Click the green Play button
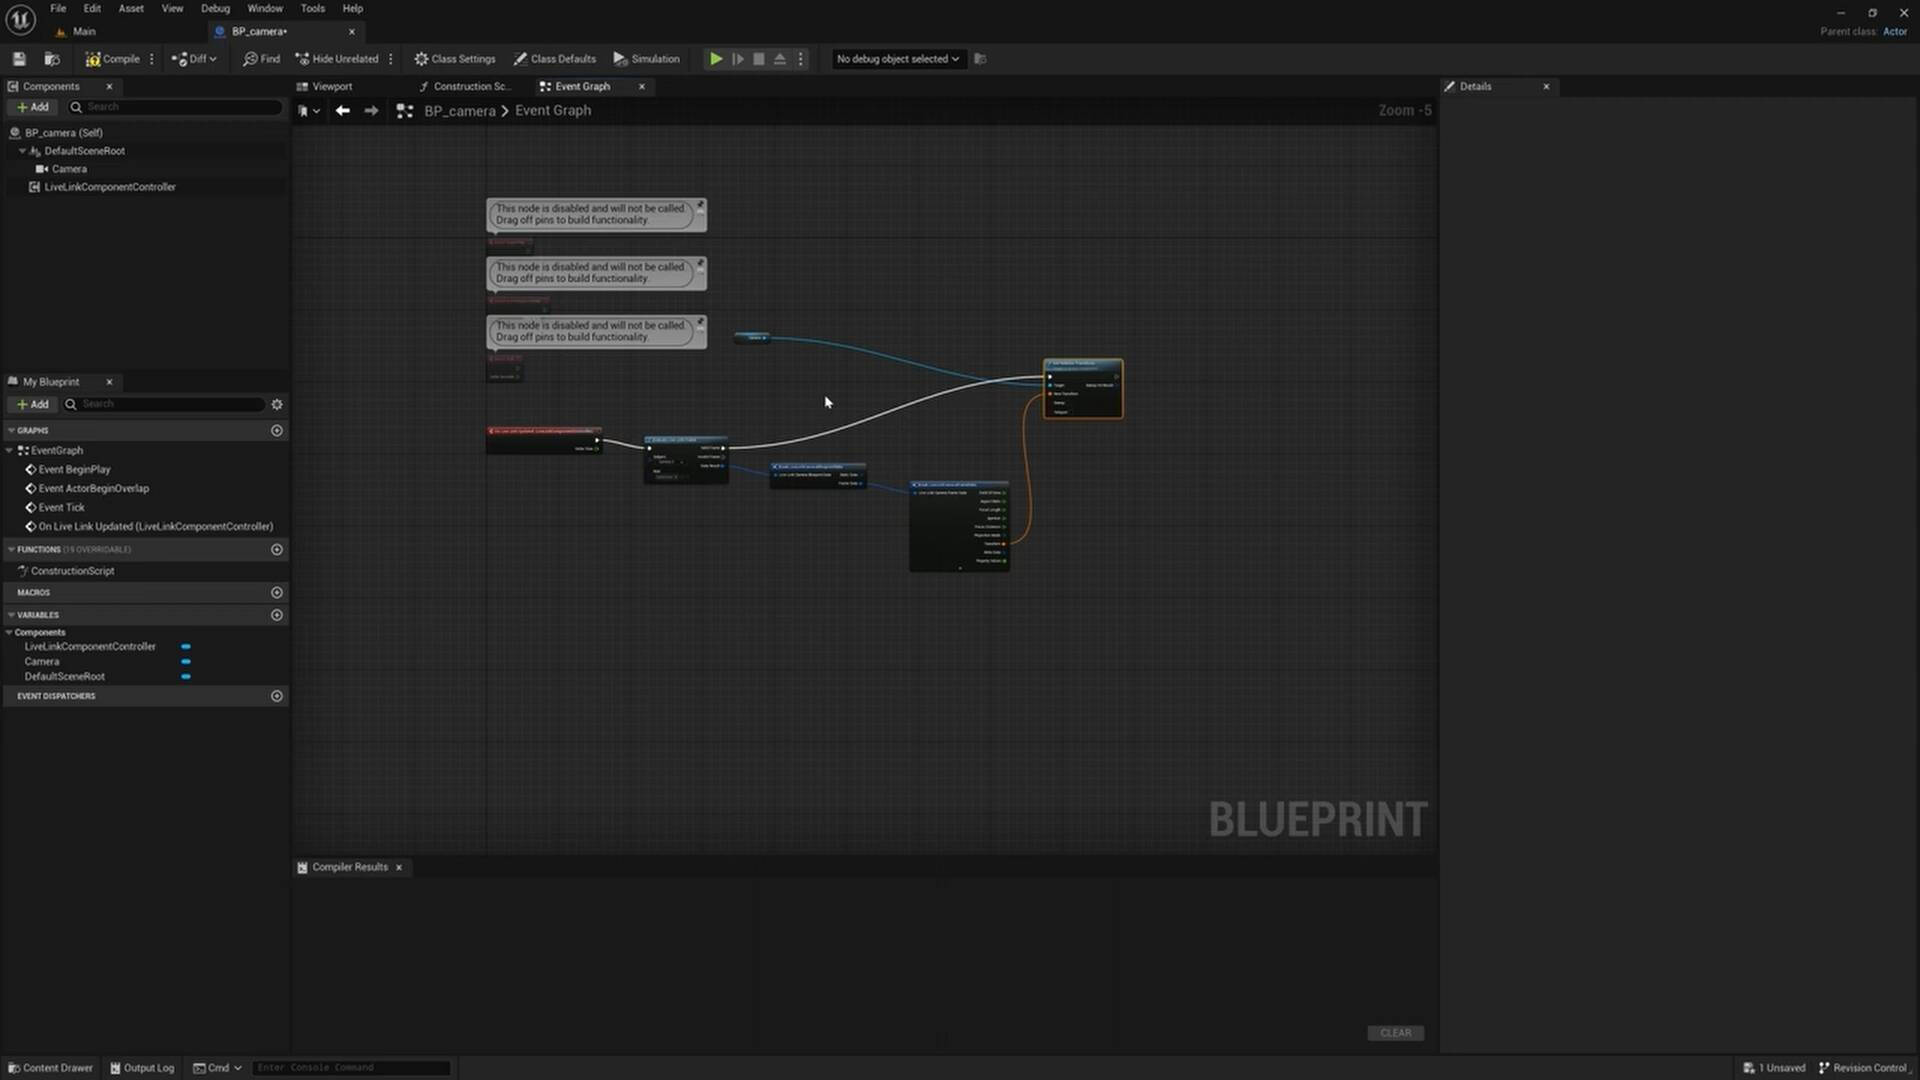Viewport: 1920px width, 1080px height. point(716,59)
